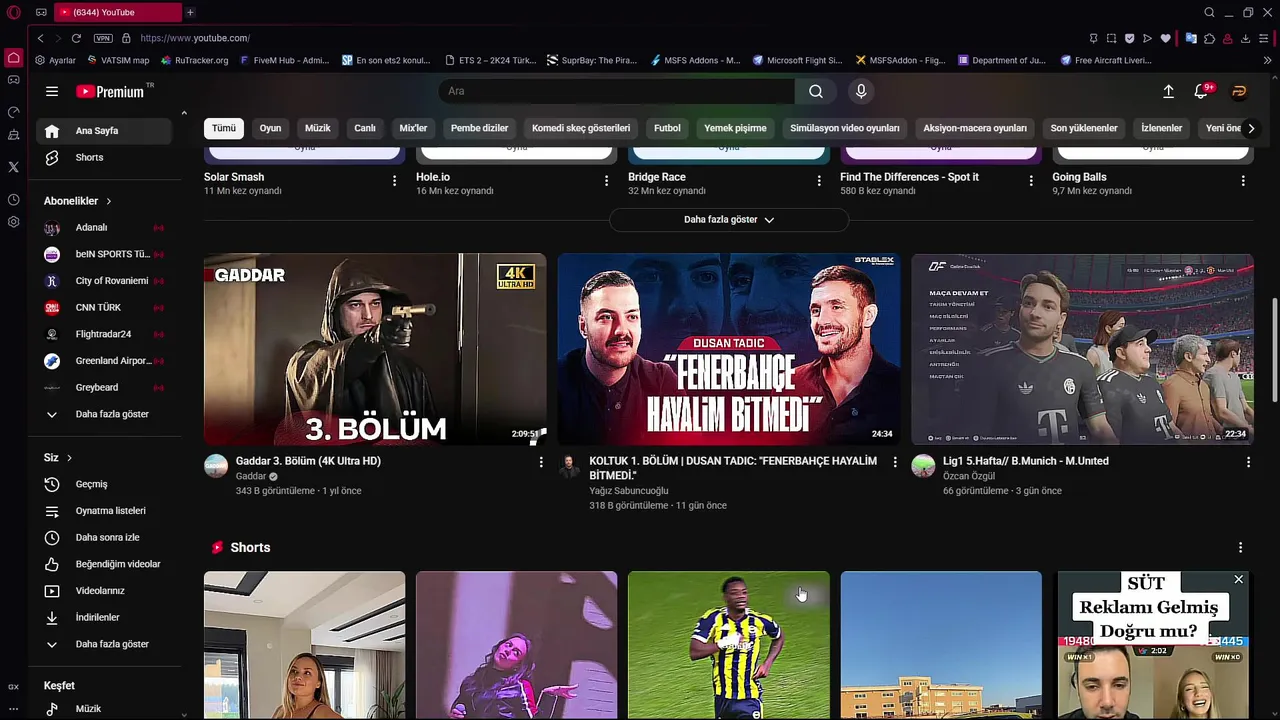This screenshot has width=1280, height=720.
Task: Play the B.Munich - M.United thumbnail
Action: click(x=1082, y=349)
